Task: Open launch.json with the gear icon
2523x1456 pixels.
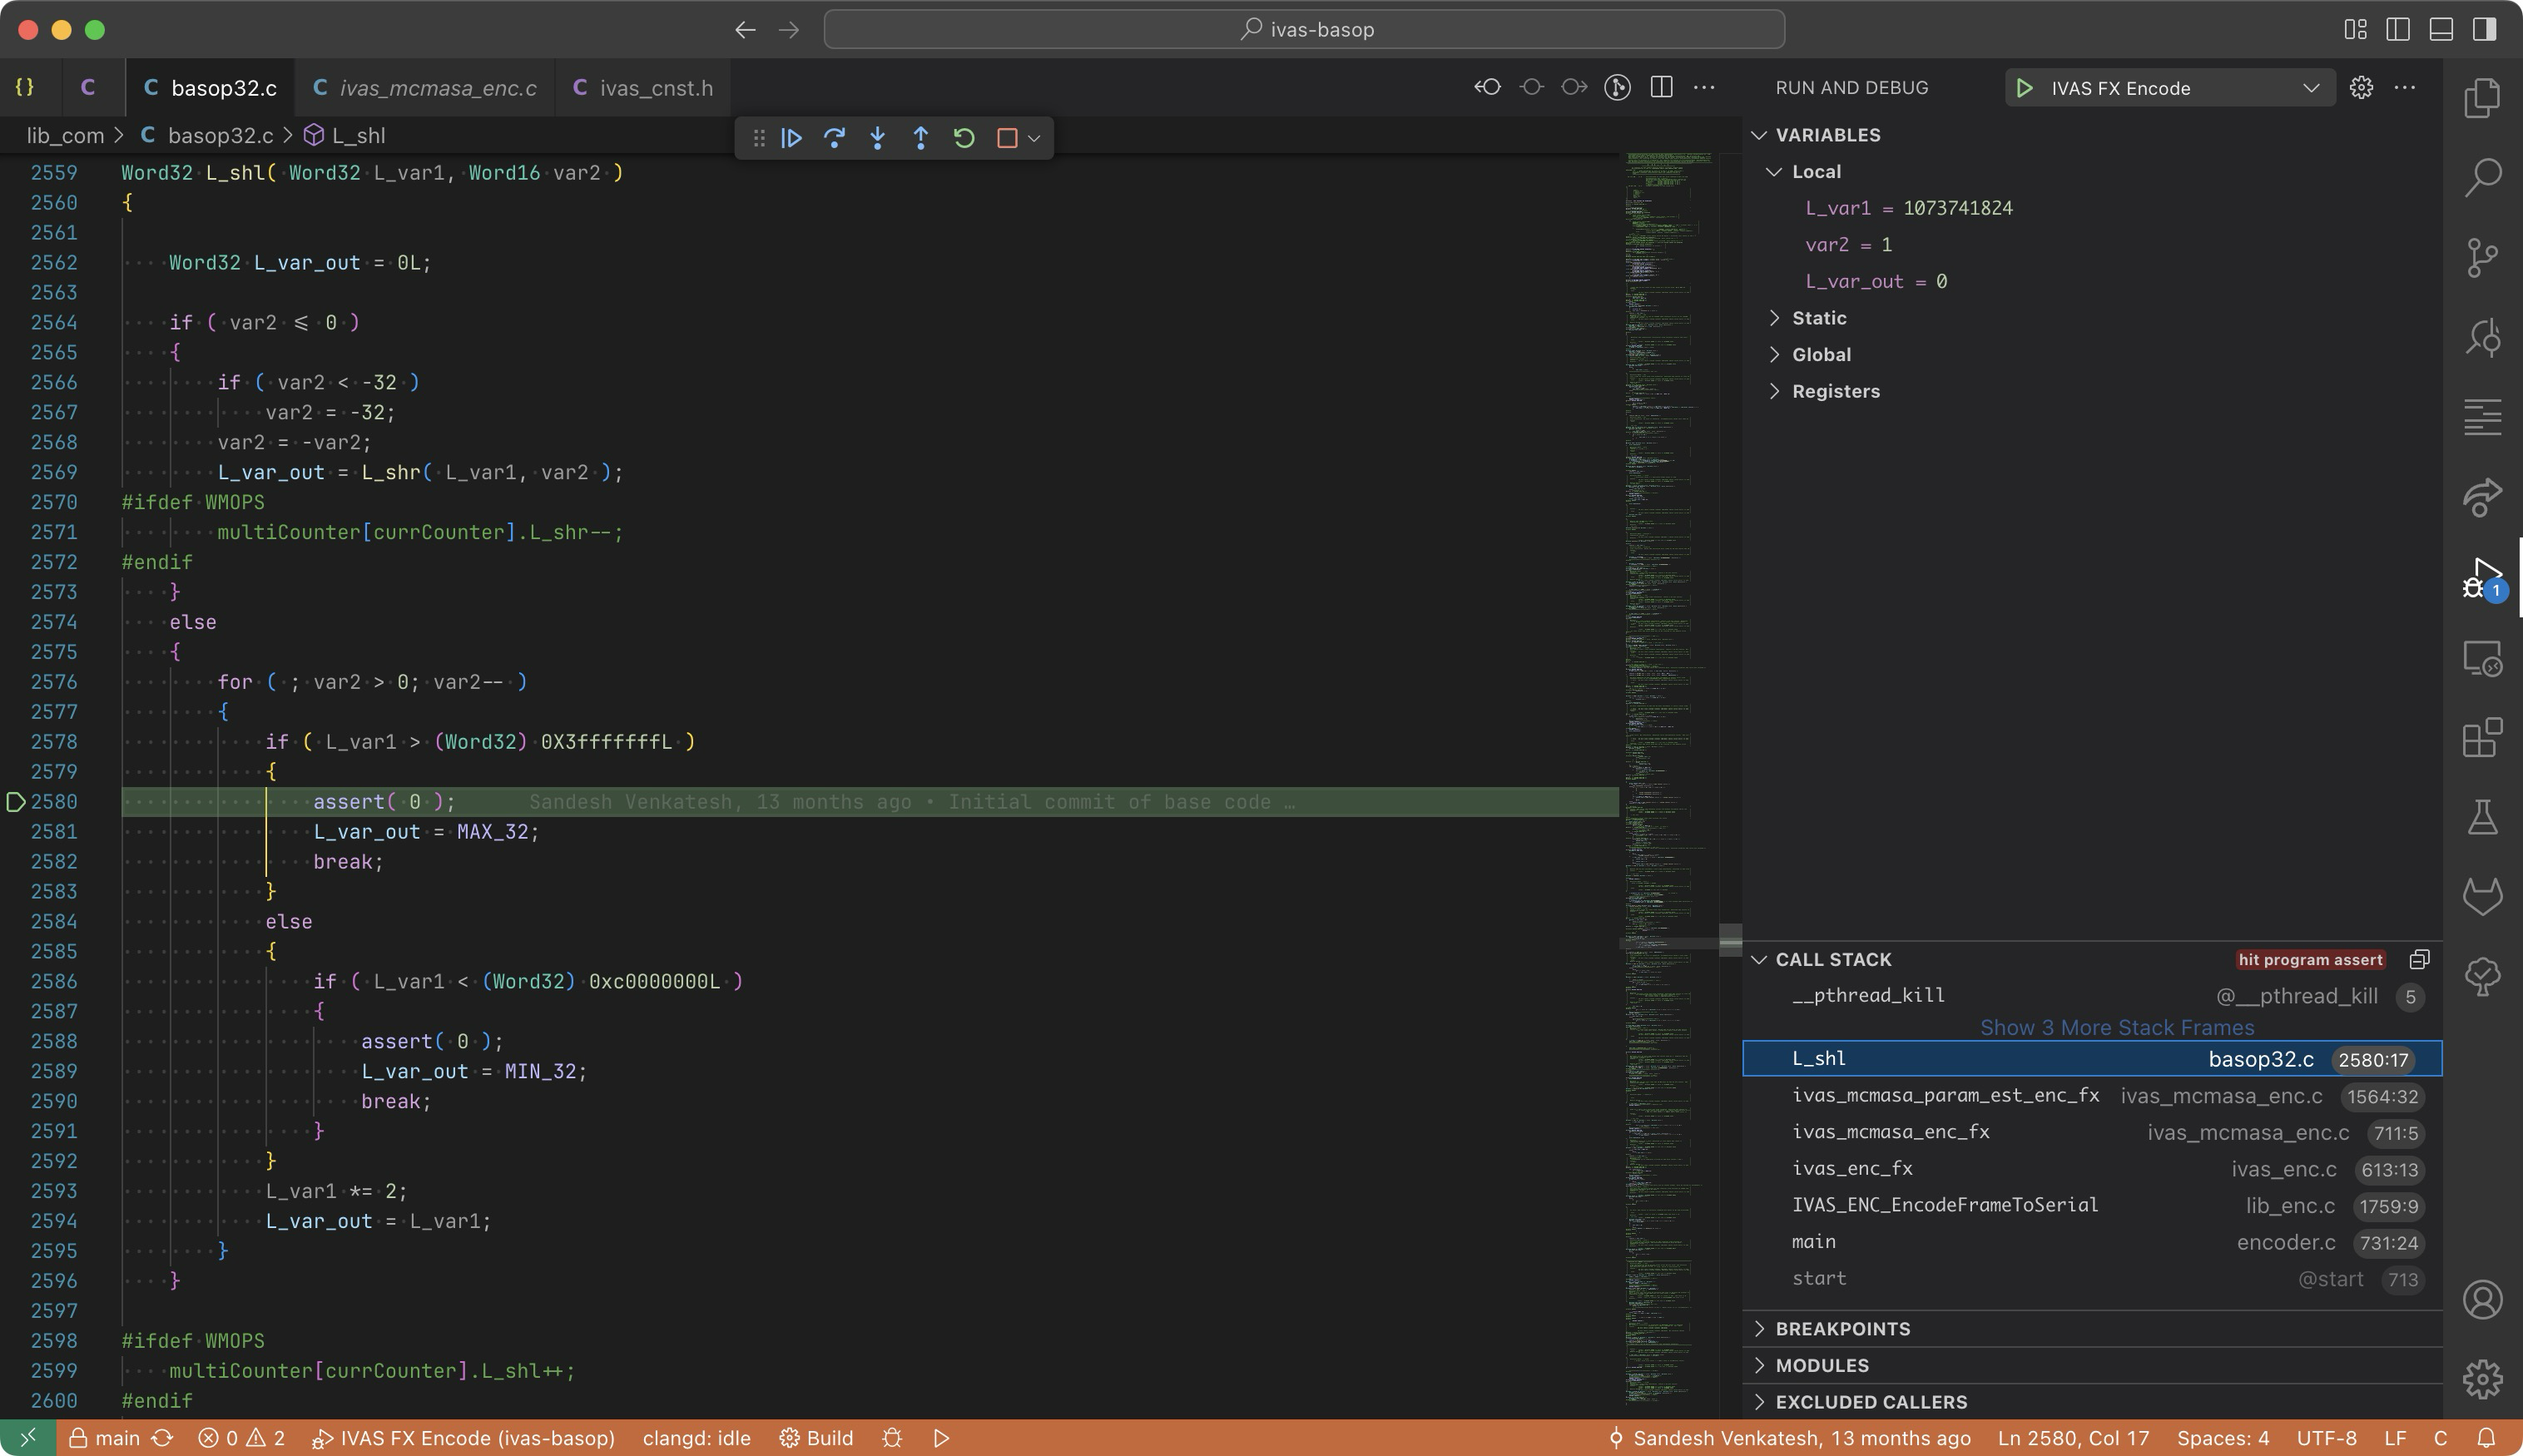Action: [2361, 88]
